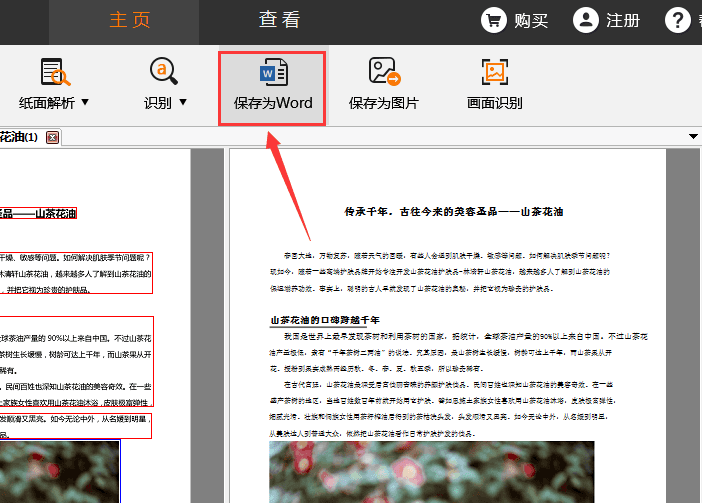
Task: Select the 花油(1) document tab
Action: (x=19, y=137)
